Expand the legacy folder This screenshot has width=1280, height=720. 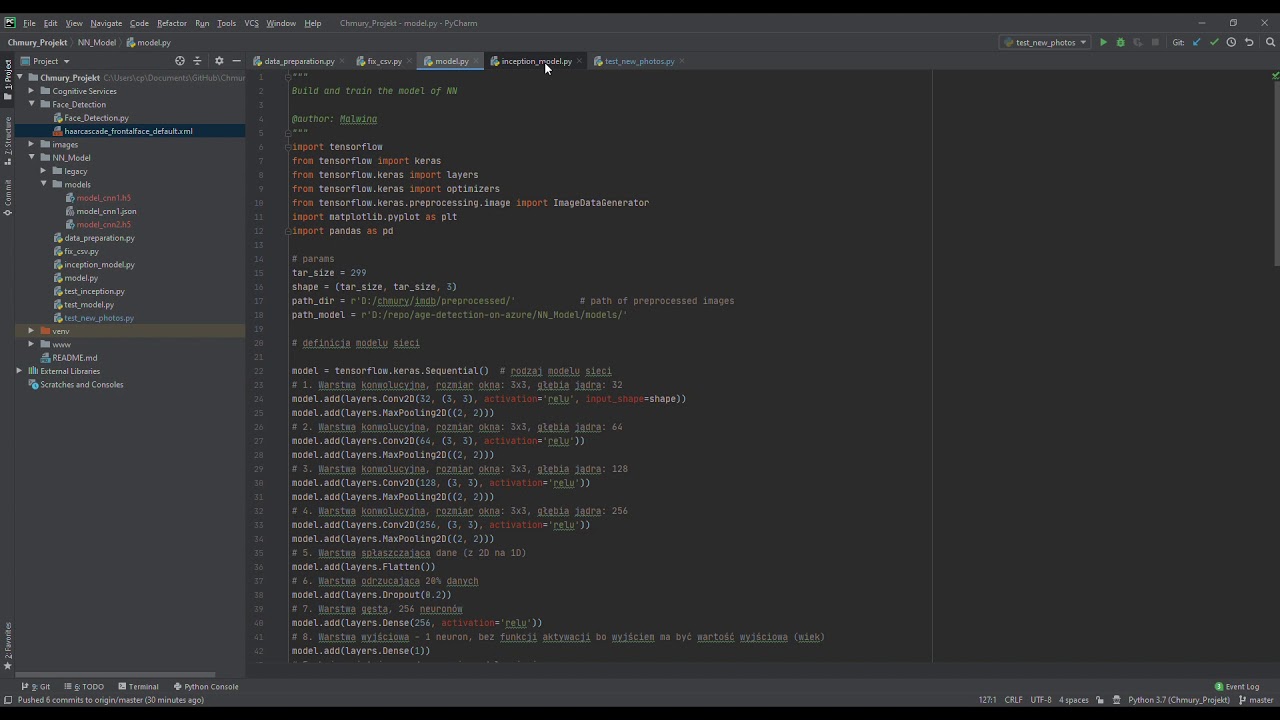(x=43, y=171)
